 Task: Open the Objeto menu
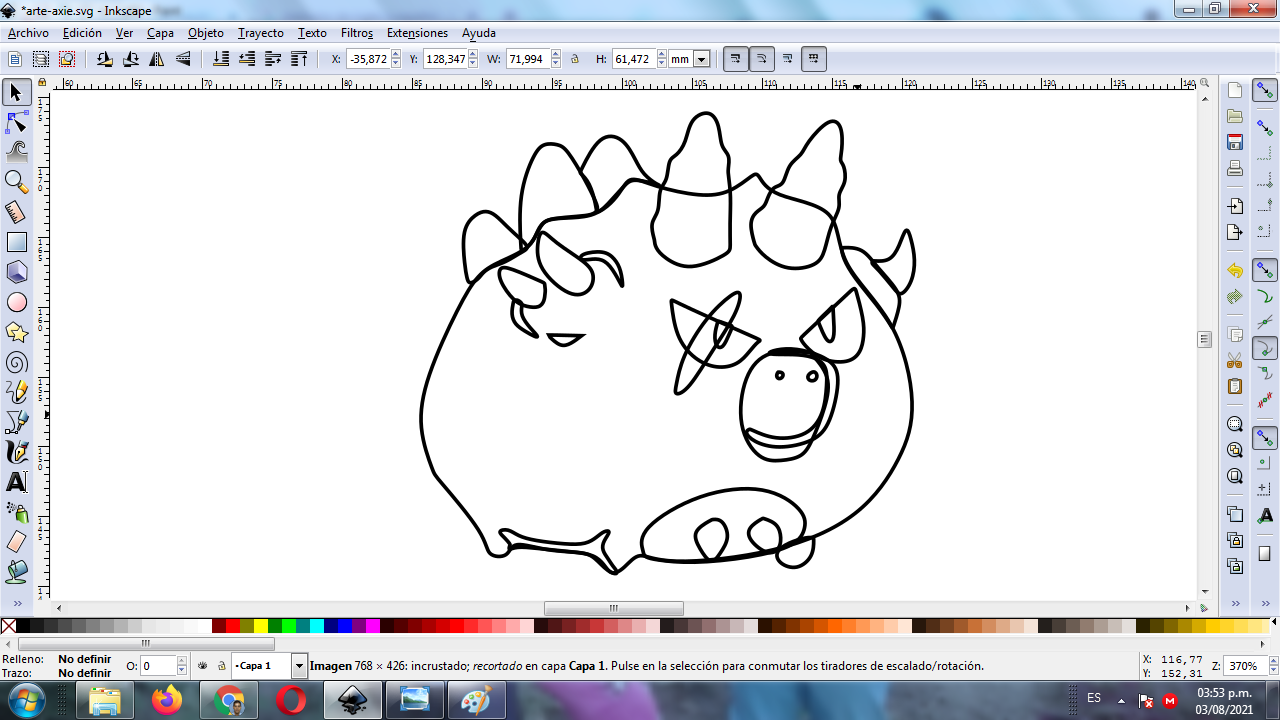(206, 33)
